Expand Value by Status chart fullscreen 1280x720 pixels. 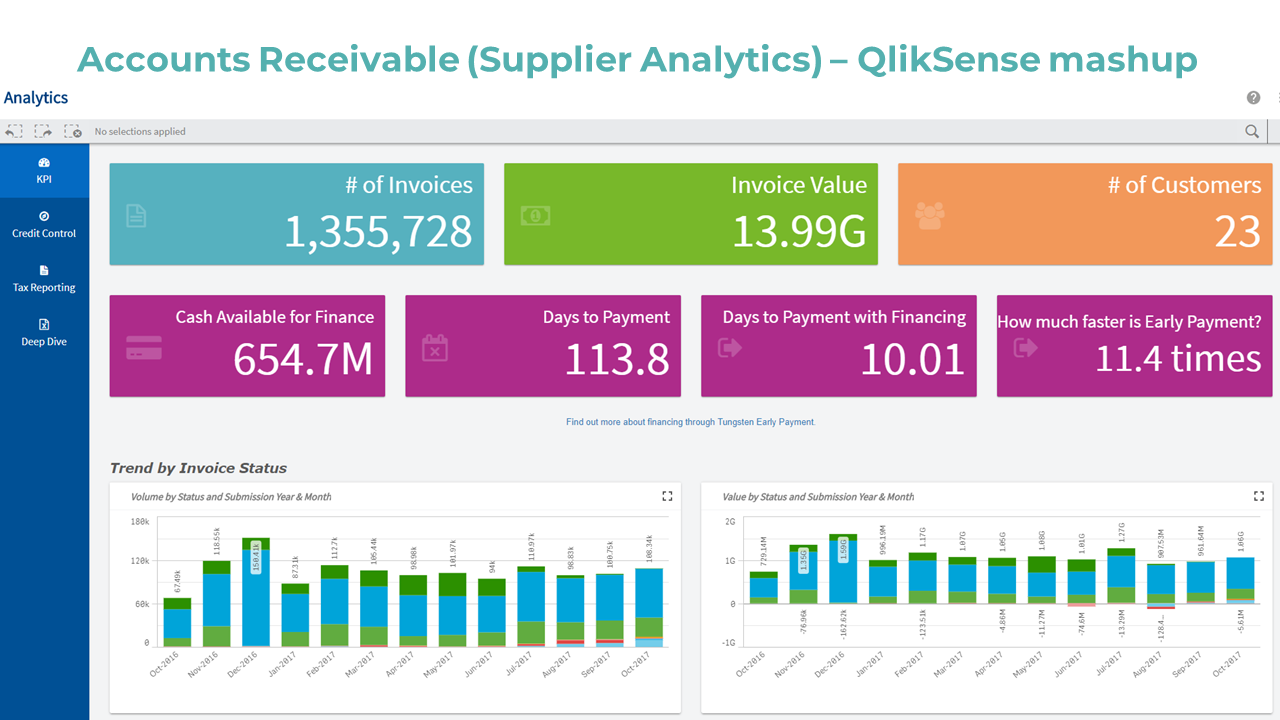[1259, 496]
